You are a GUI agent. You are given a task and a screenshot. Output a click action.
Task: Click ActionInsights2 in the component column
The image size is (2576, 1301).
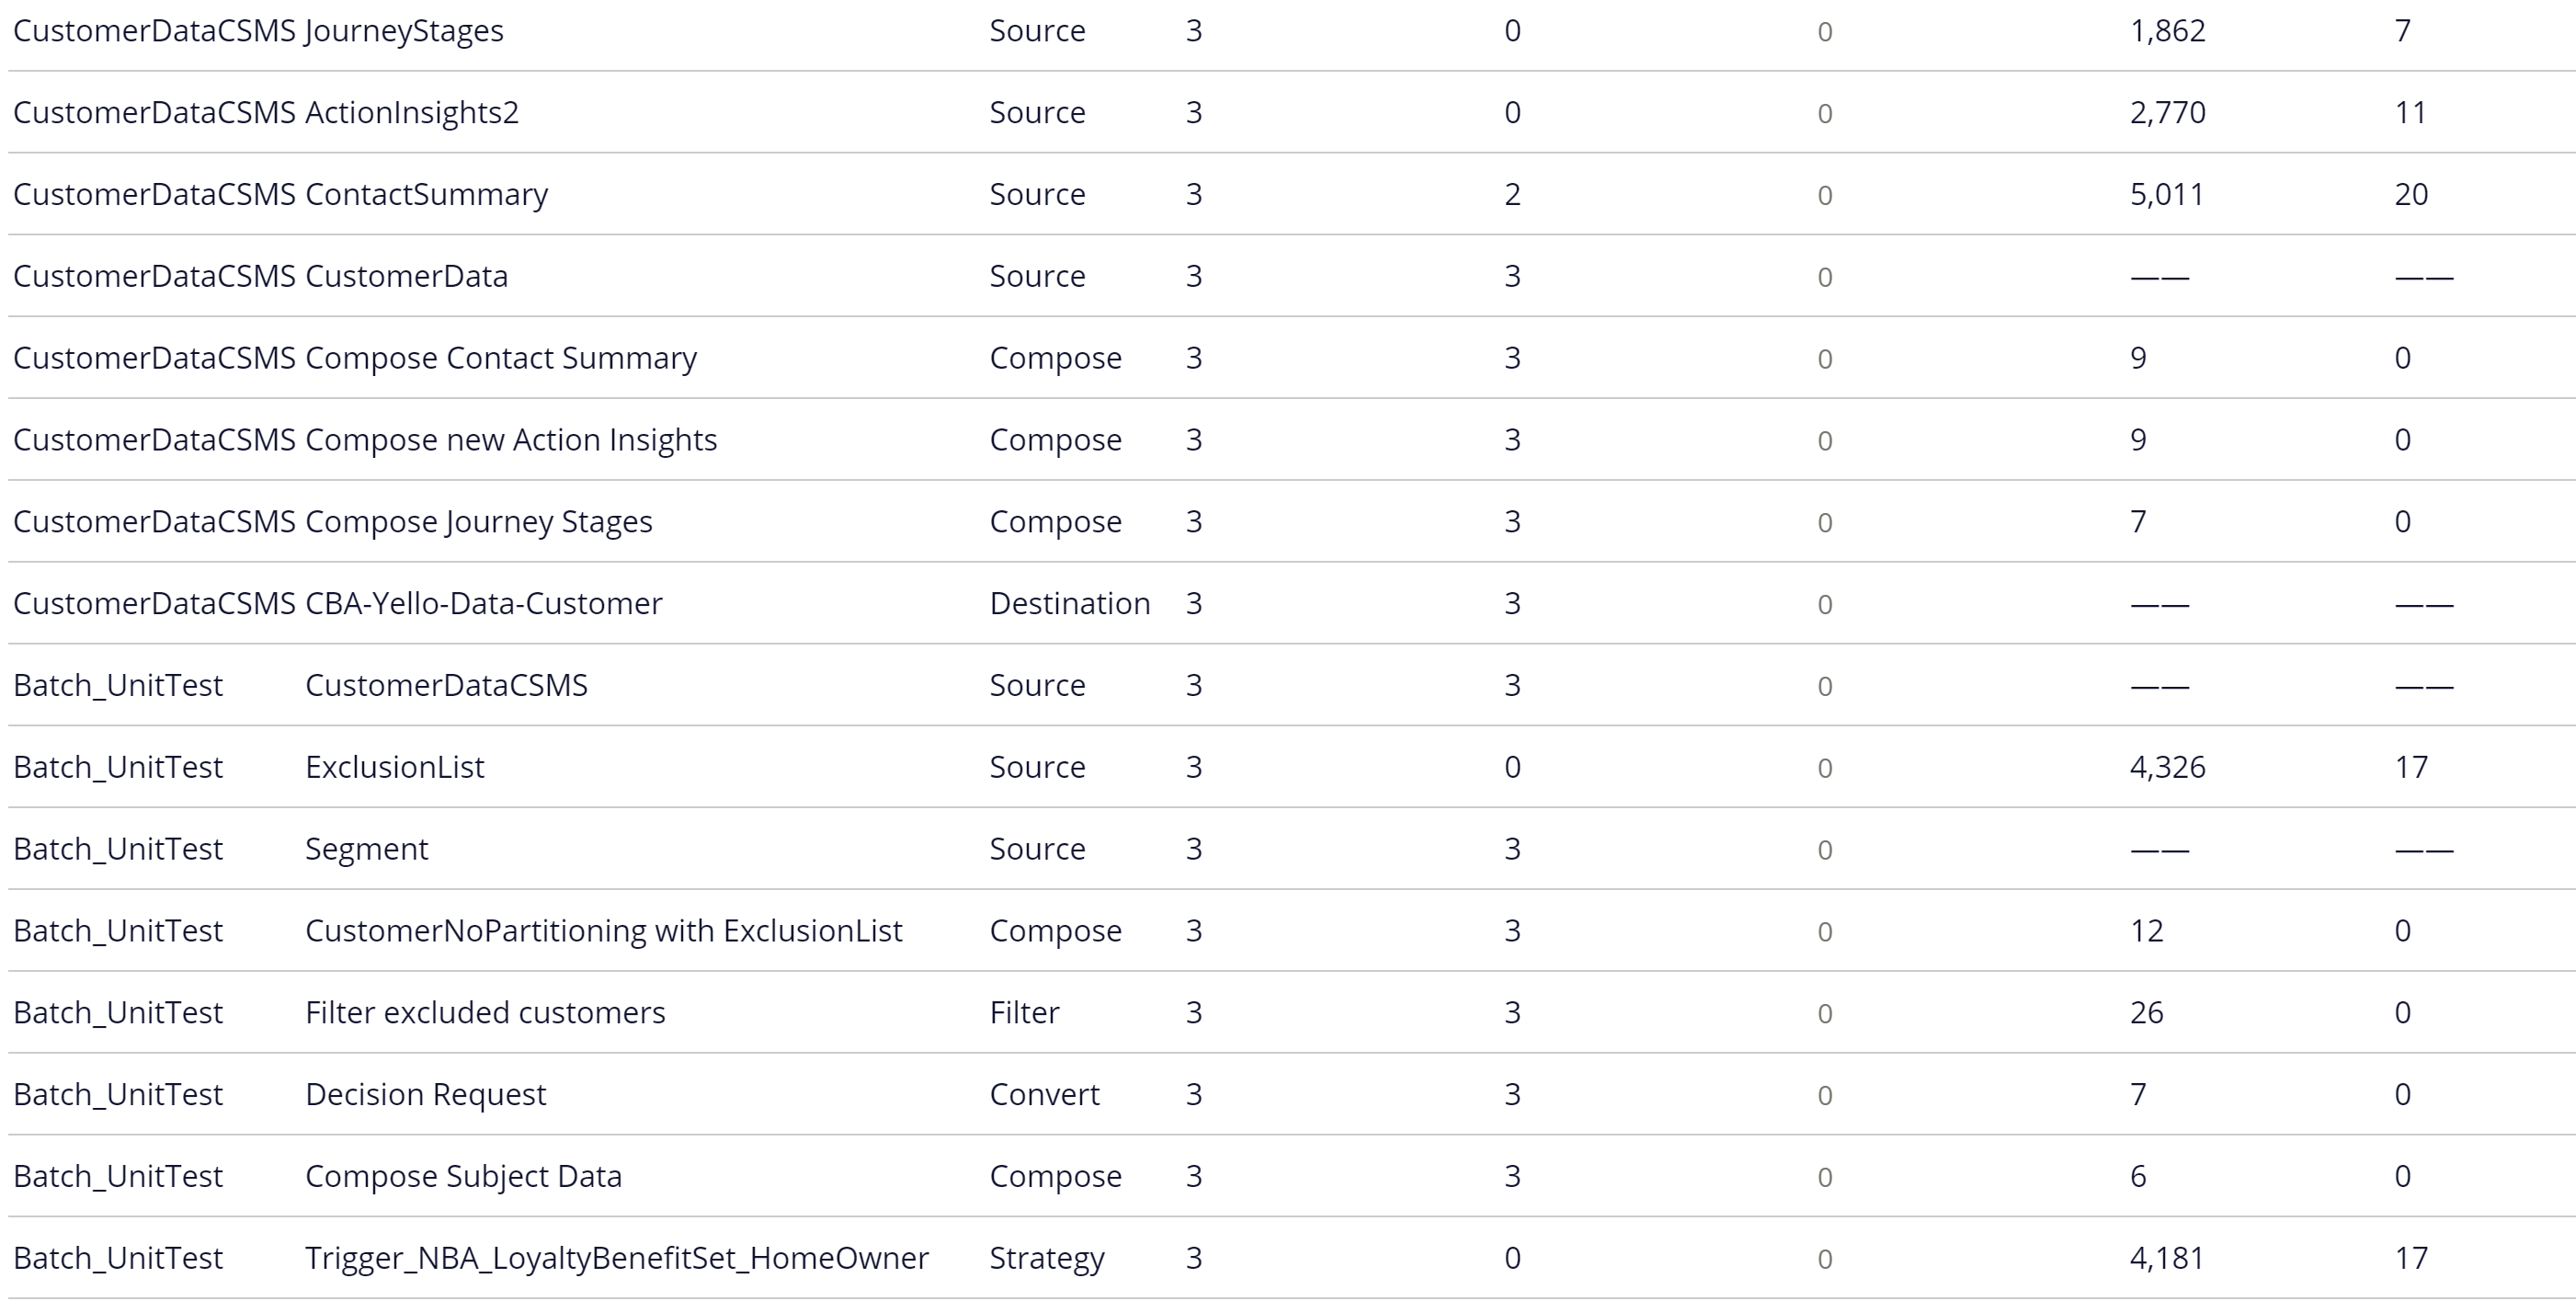(412, 112)
